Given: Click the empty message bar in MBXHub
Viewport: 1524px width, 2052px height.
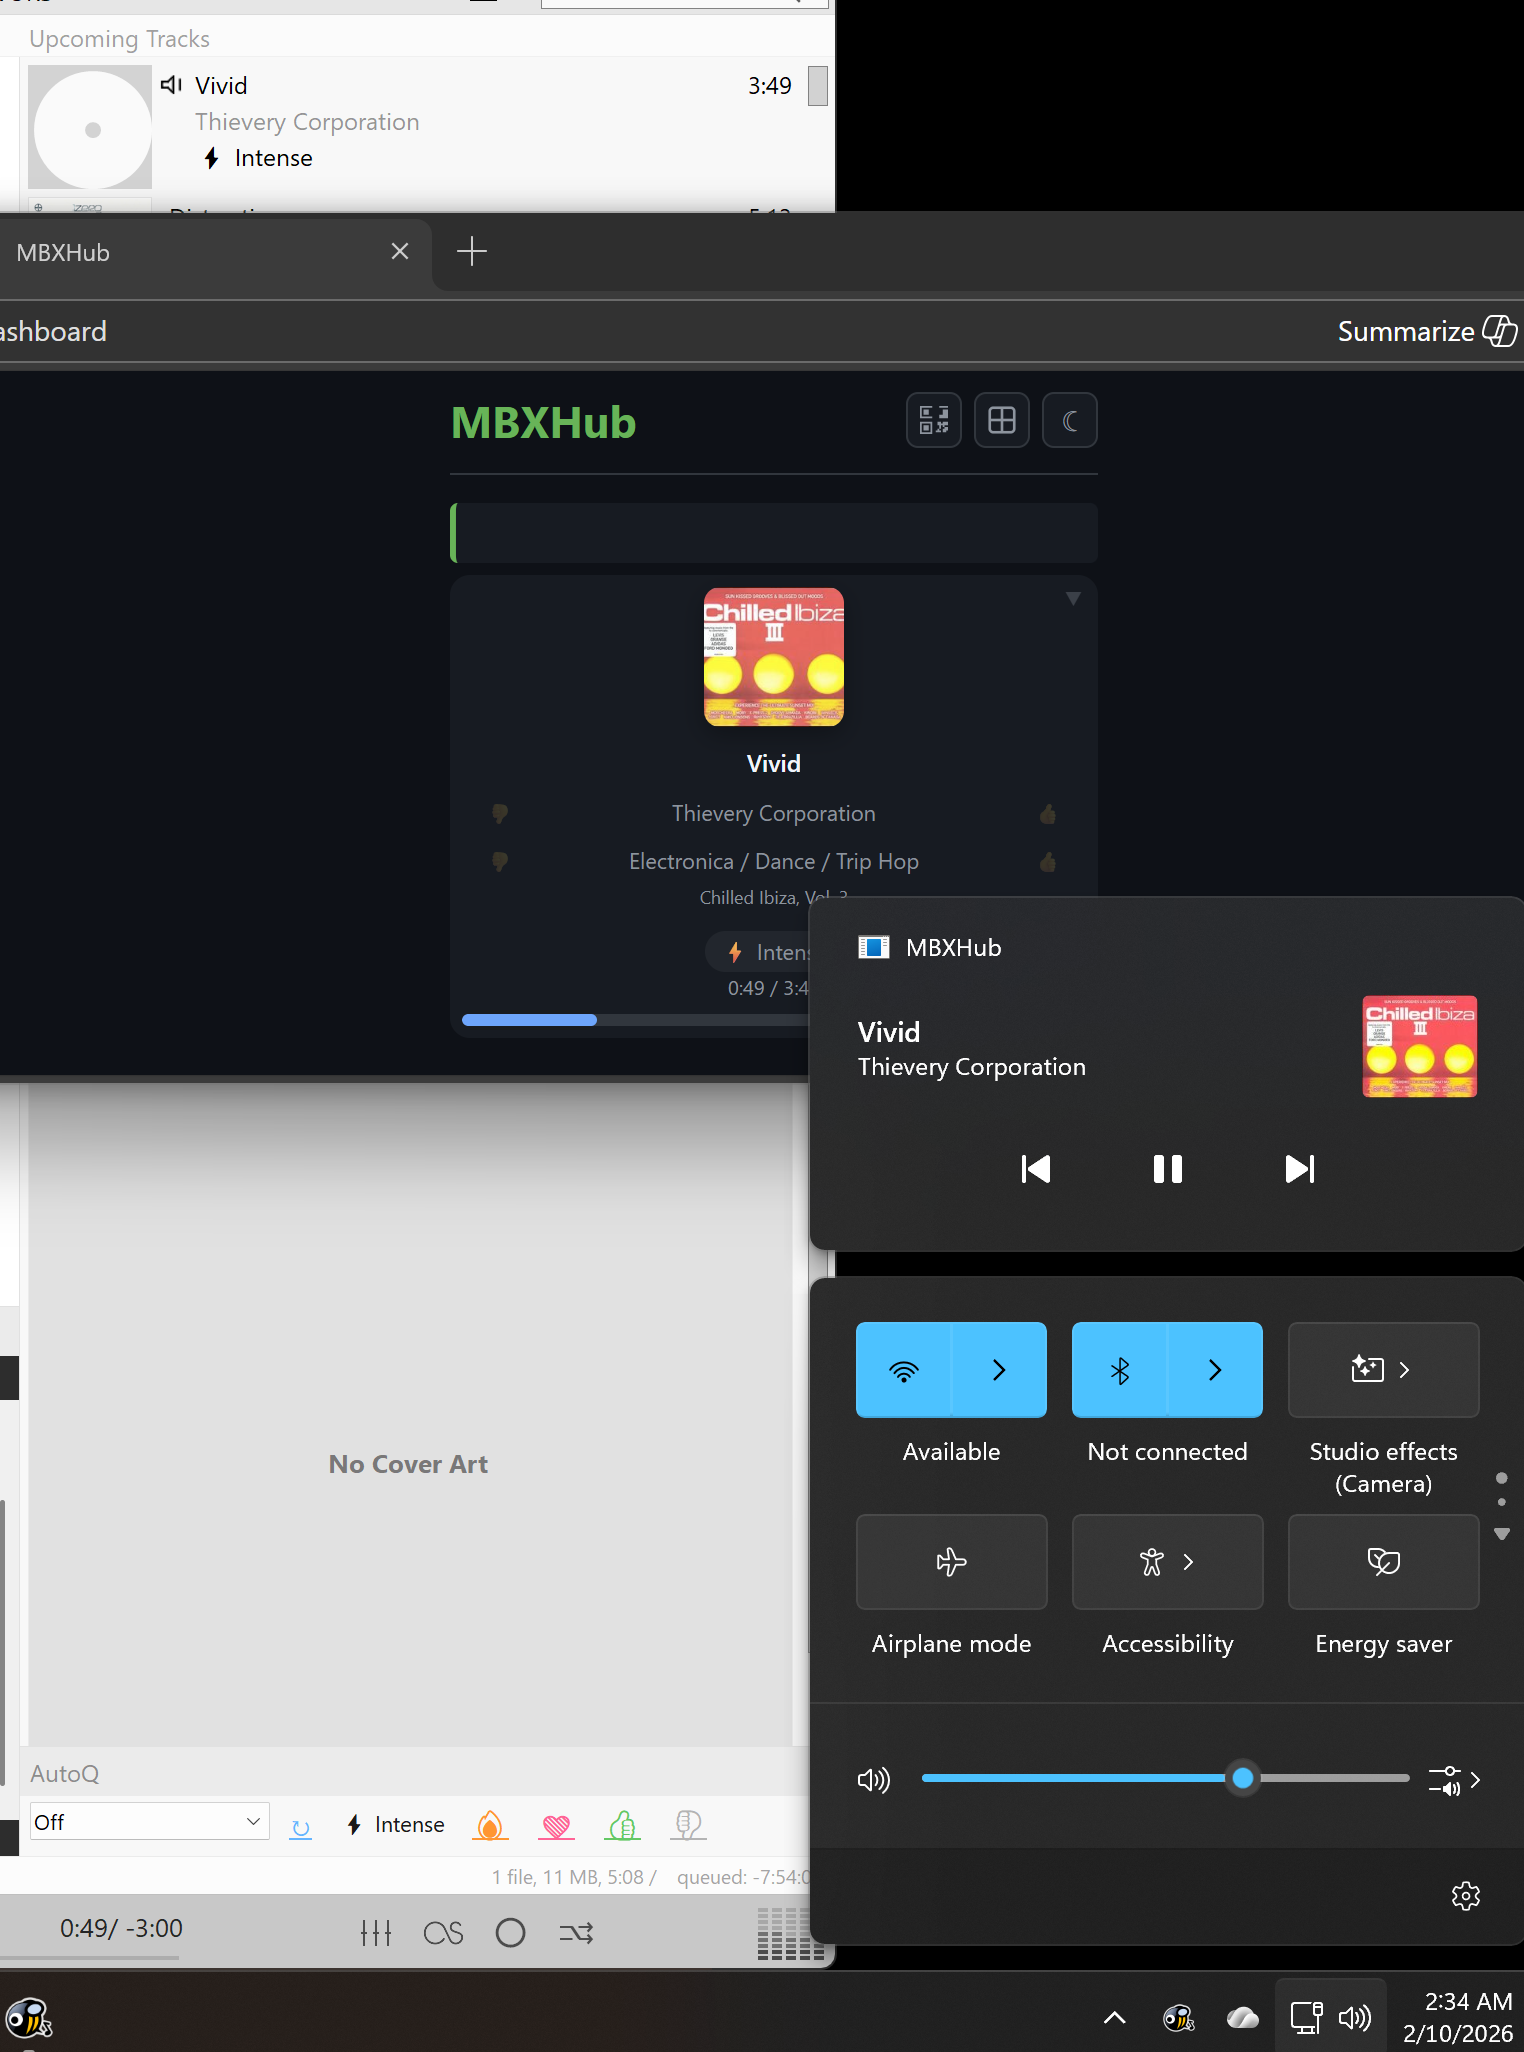Looking at the screenshot, I should (x=774, y=533).
